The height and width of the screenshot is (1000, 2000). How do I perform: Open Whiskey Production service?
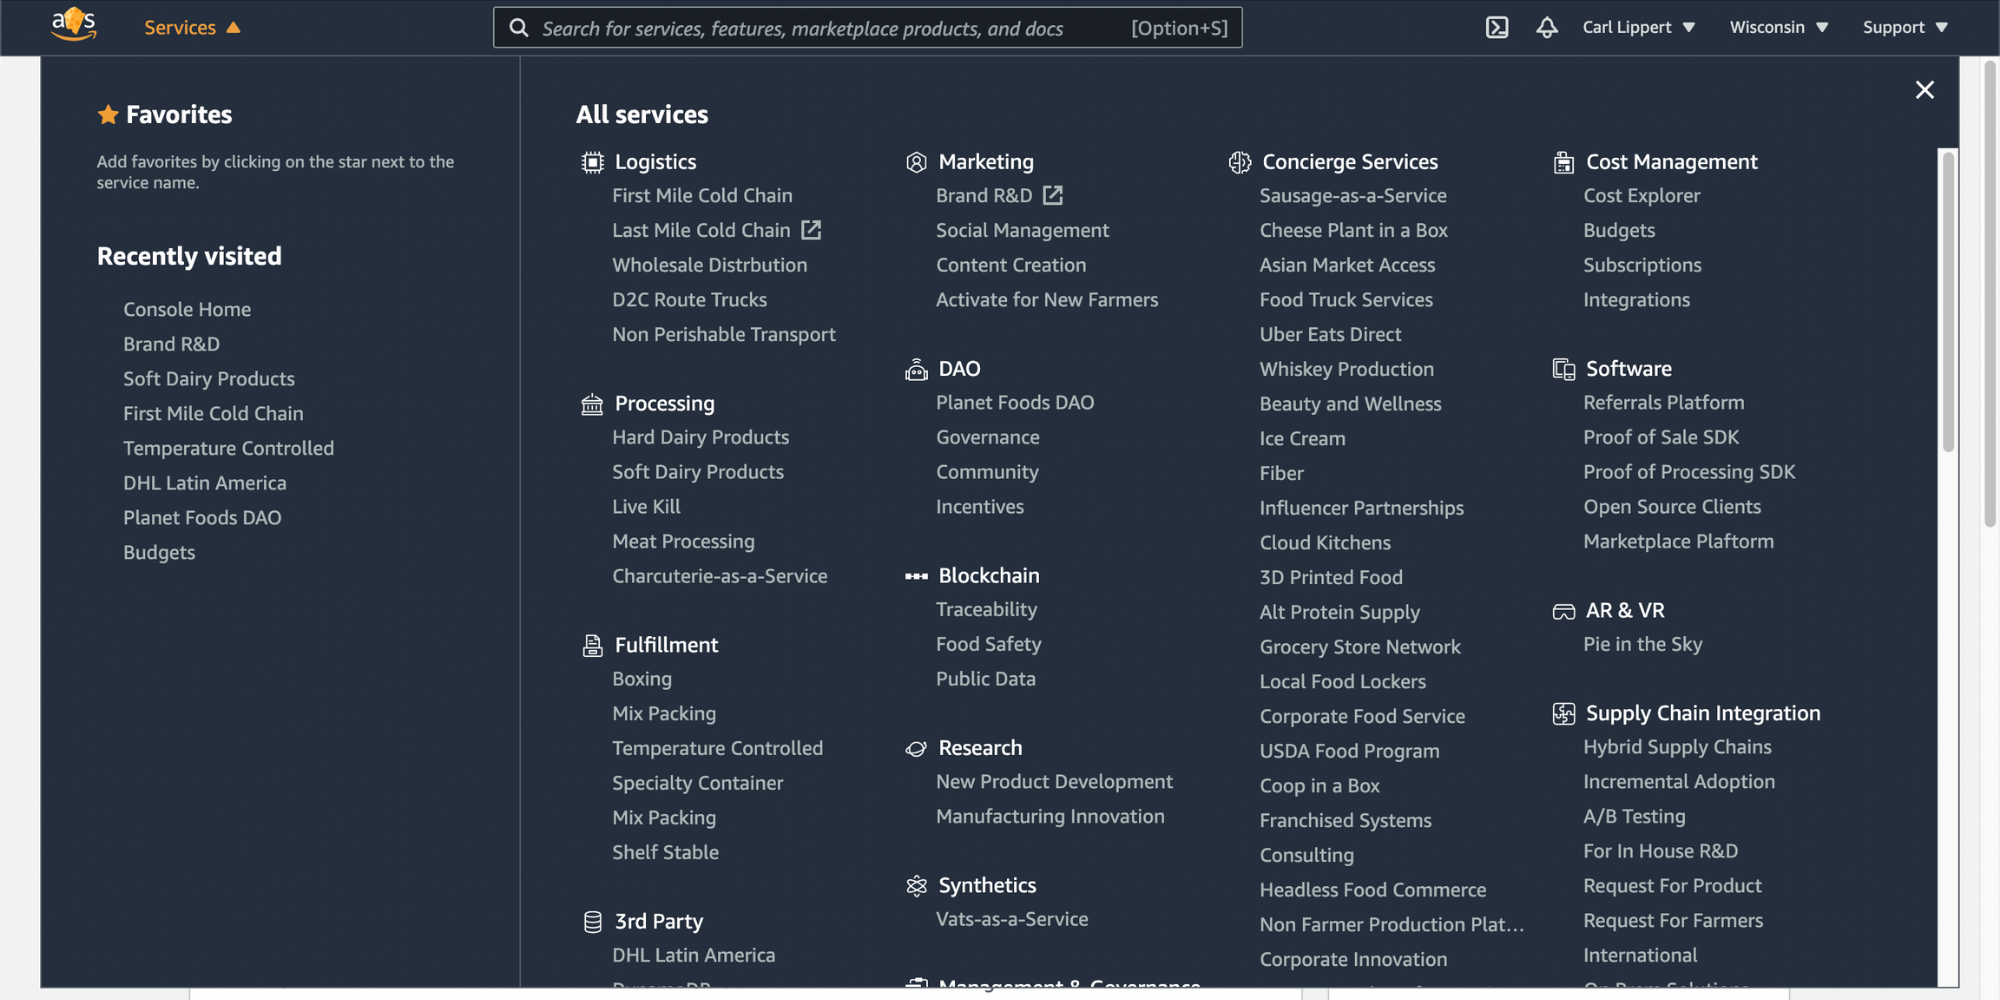point(1347,369)
